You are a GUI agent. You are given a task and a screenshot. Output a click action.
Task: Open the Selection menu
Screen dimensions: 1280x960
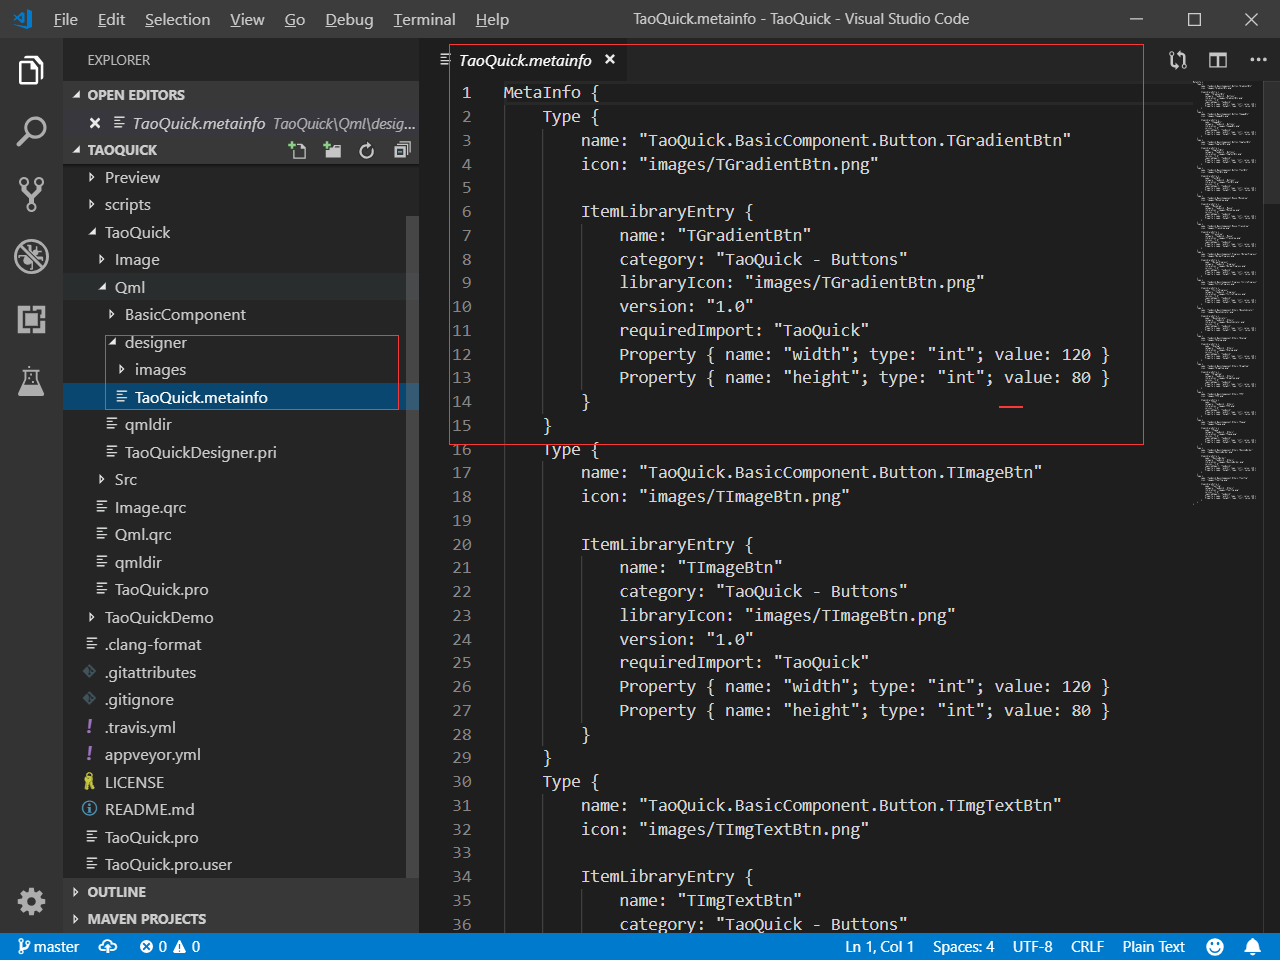coord(177,19)
